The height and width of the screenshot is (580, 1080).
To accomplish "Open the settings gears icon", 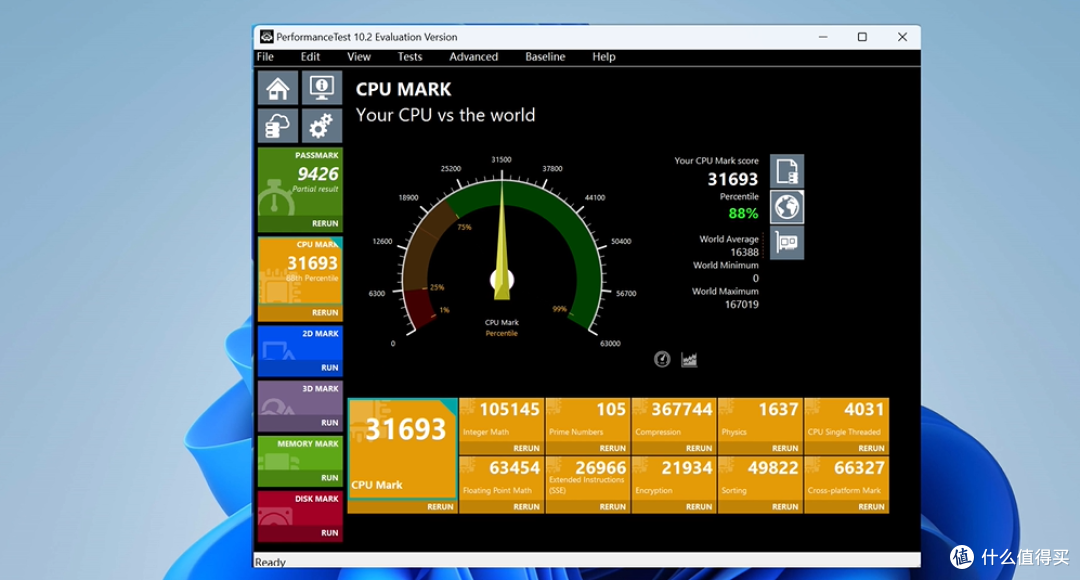I will click(x=322, y=126).
